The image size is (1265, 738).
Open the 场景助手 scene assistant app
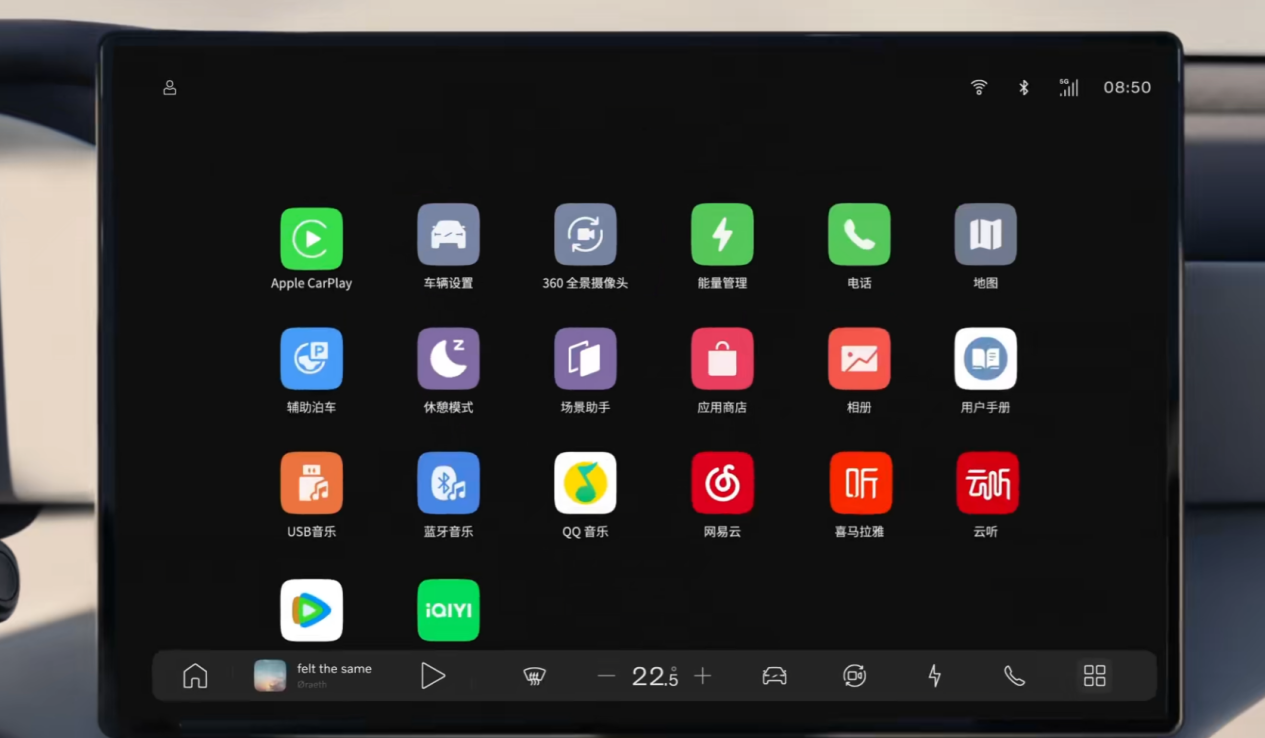pos(585,358)
